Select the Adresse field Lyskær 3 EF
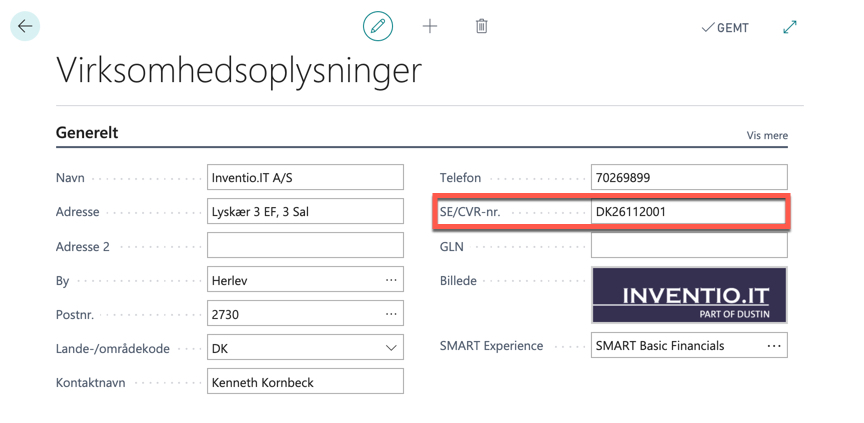This screenshot has height=423, width=864. coord(305,212)
